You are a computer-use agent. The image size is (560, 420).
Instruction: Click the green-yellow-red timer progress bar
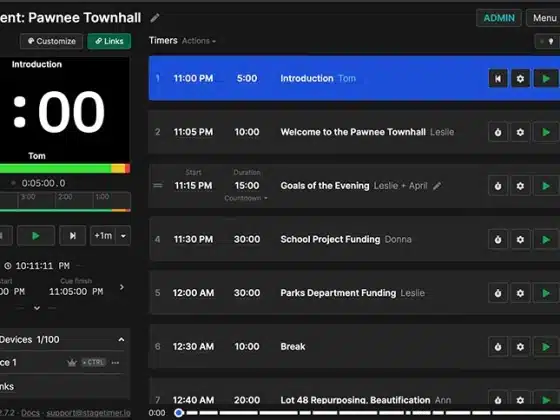tap(65, 168)
